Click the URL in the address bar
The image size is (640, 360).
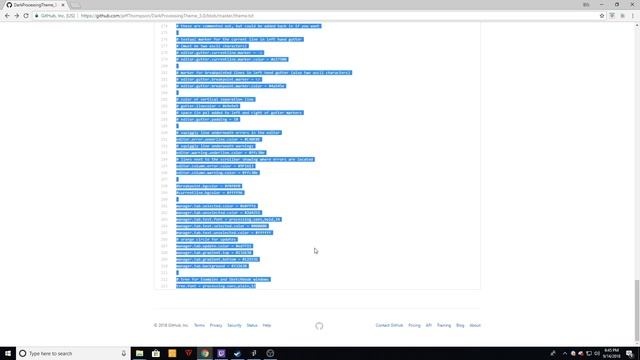[167, 16]
